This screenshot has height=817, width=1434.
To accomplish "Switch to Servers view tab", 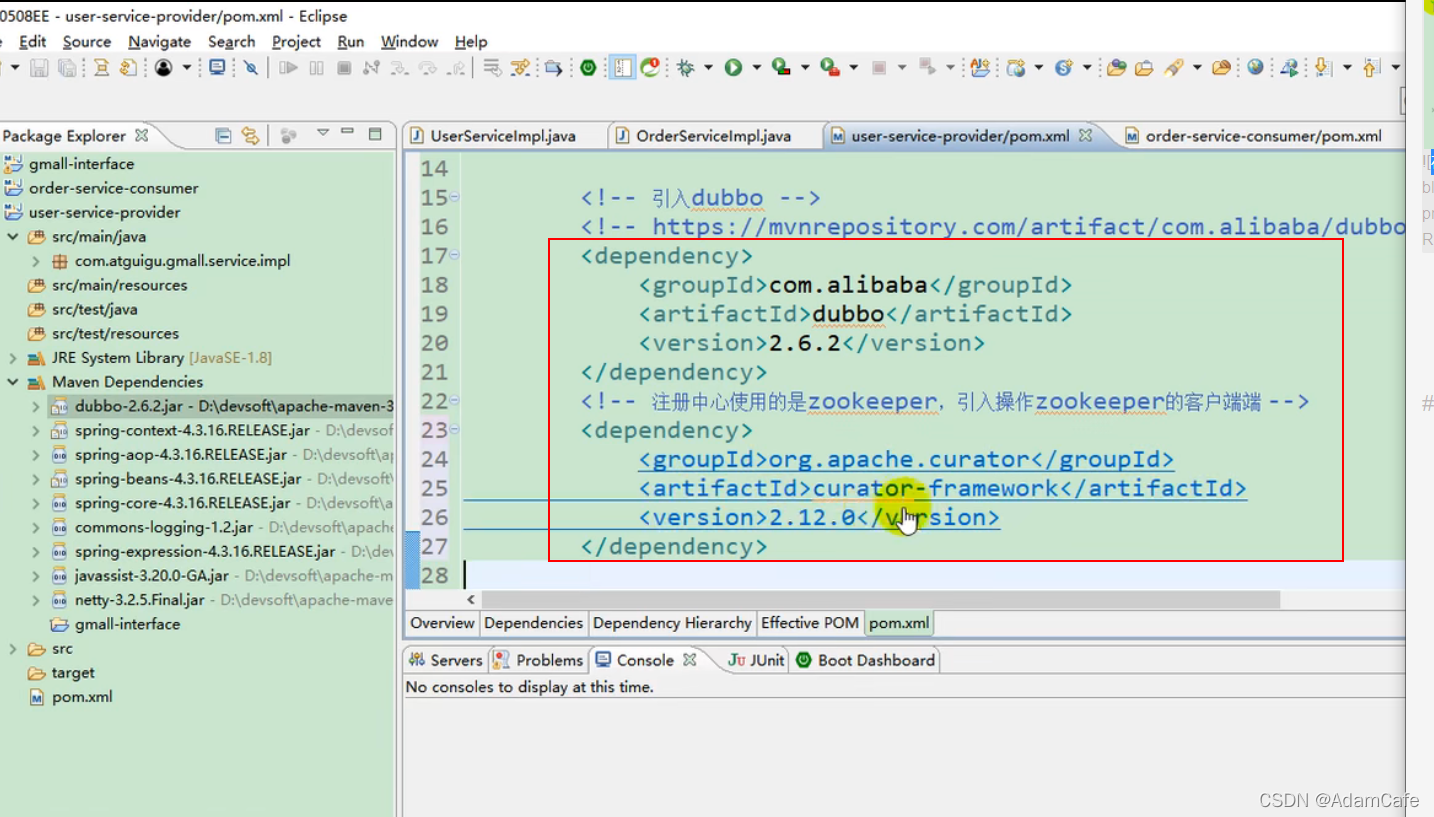I will 446,660.
